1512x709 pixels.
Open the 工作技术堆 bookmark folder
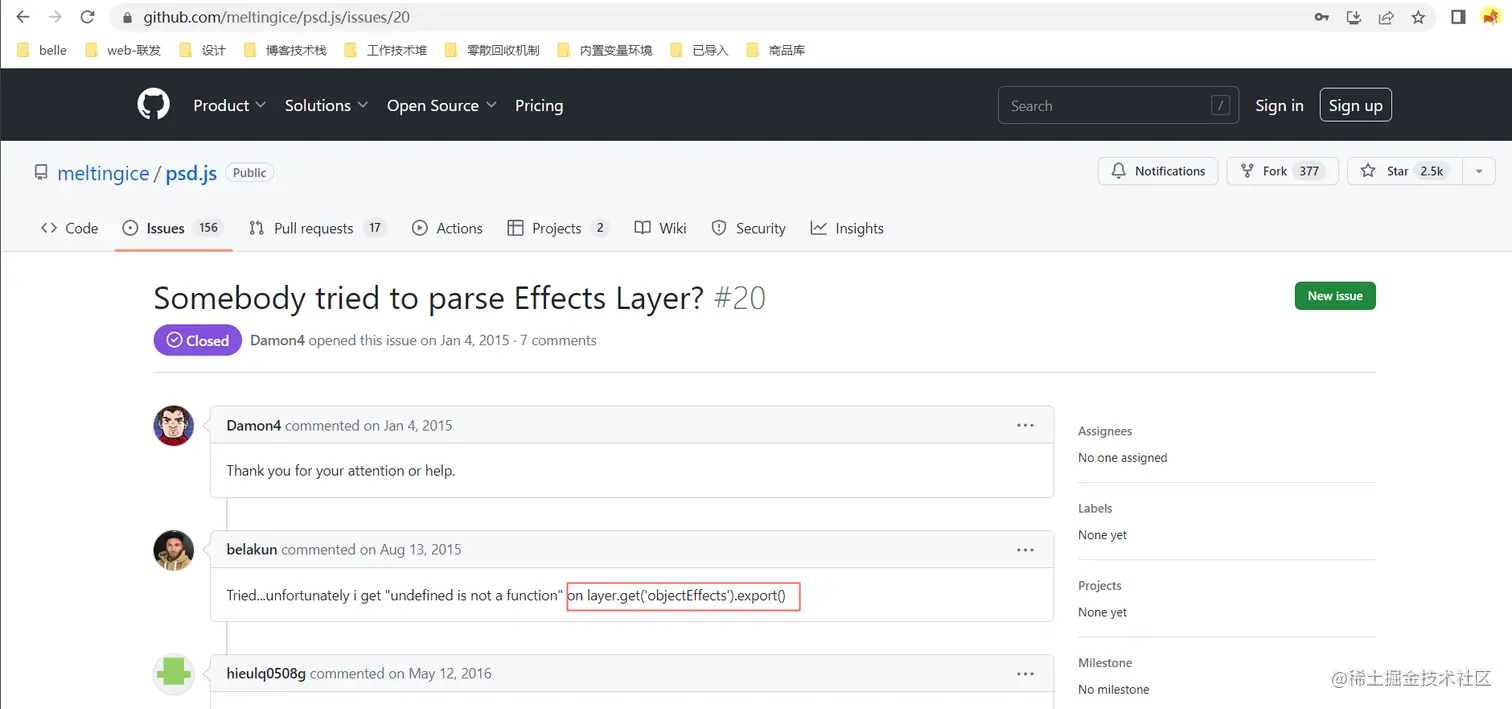tap(386, 50)
